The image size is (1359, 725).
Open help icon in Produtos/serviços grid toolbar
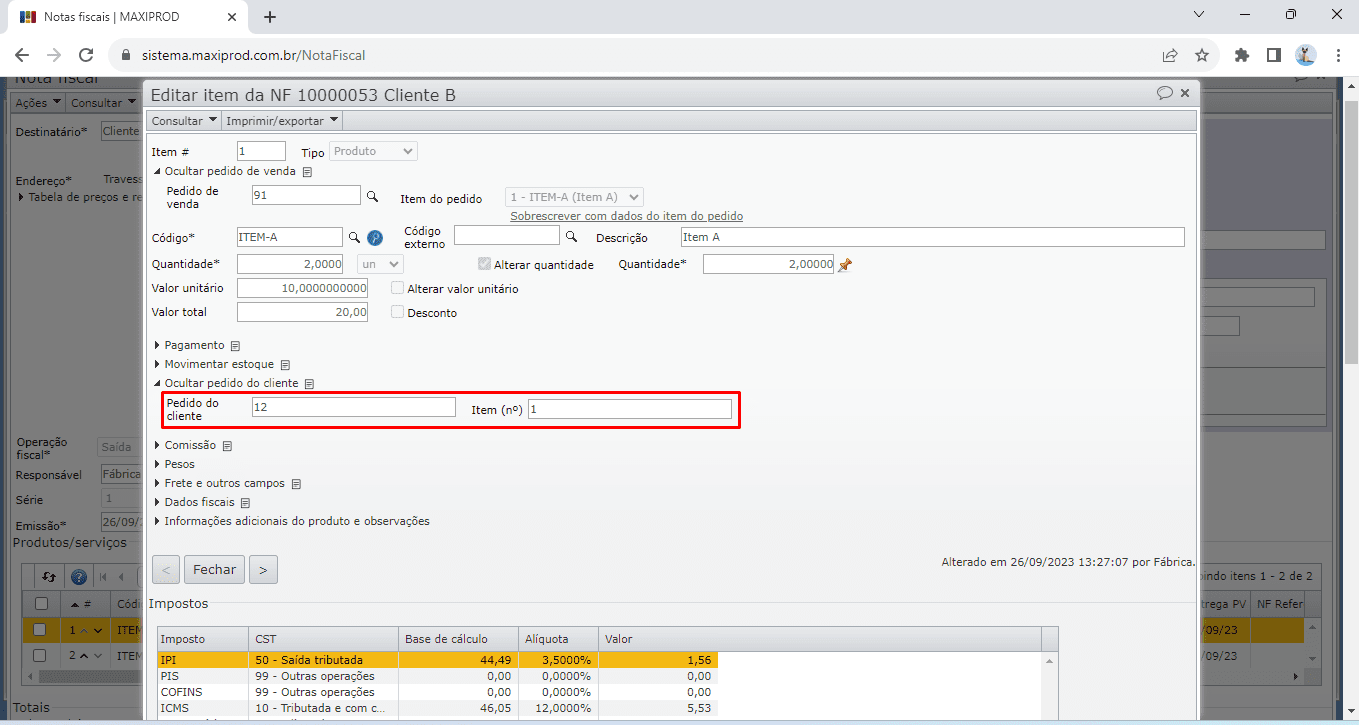pos(79,577)
